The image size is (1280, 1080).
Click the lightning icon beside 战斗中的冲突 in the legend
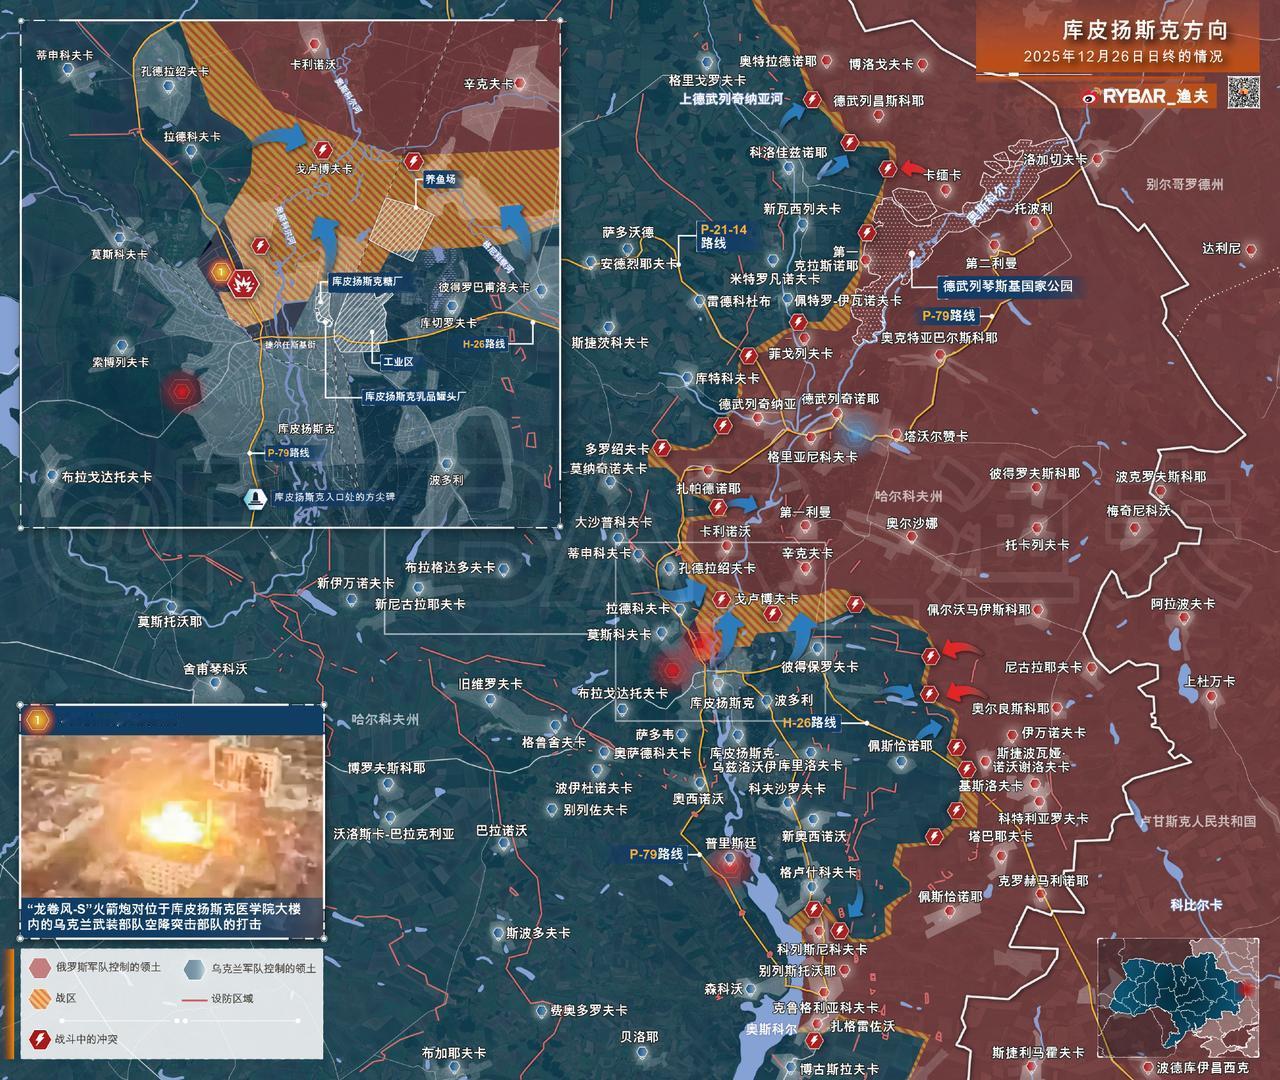click(x=38, y=1040)
